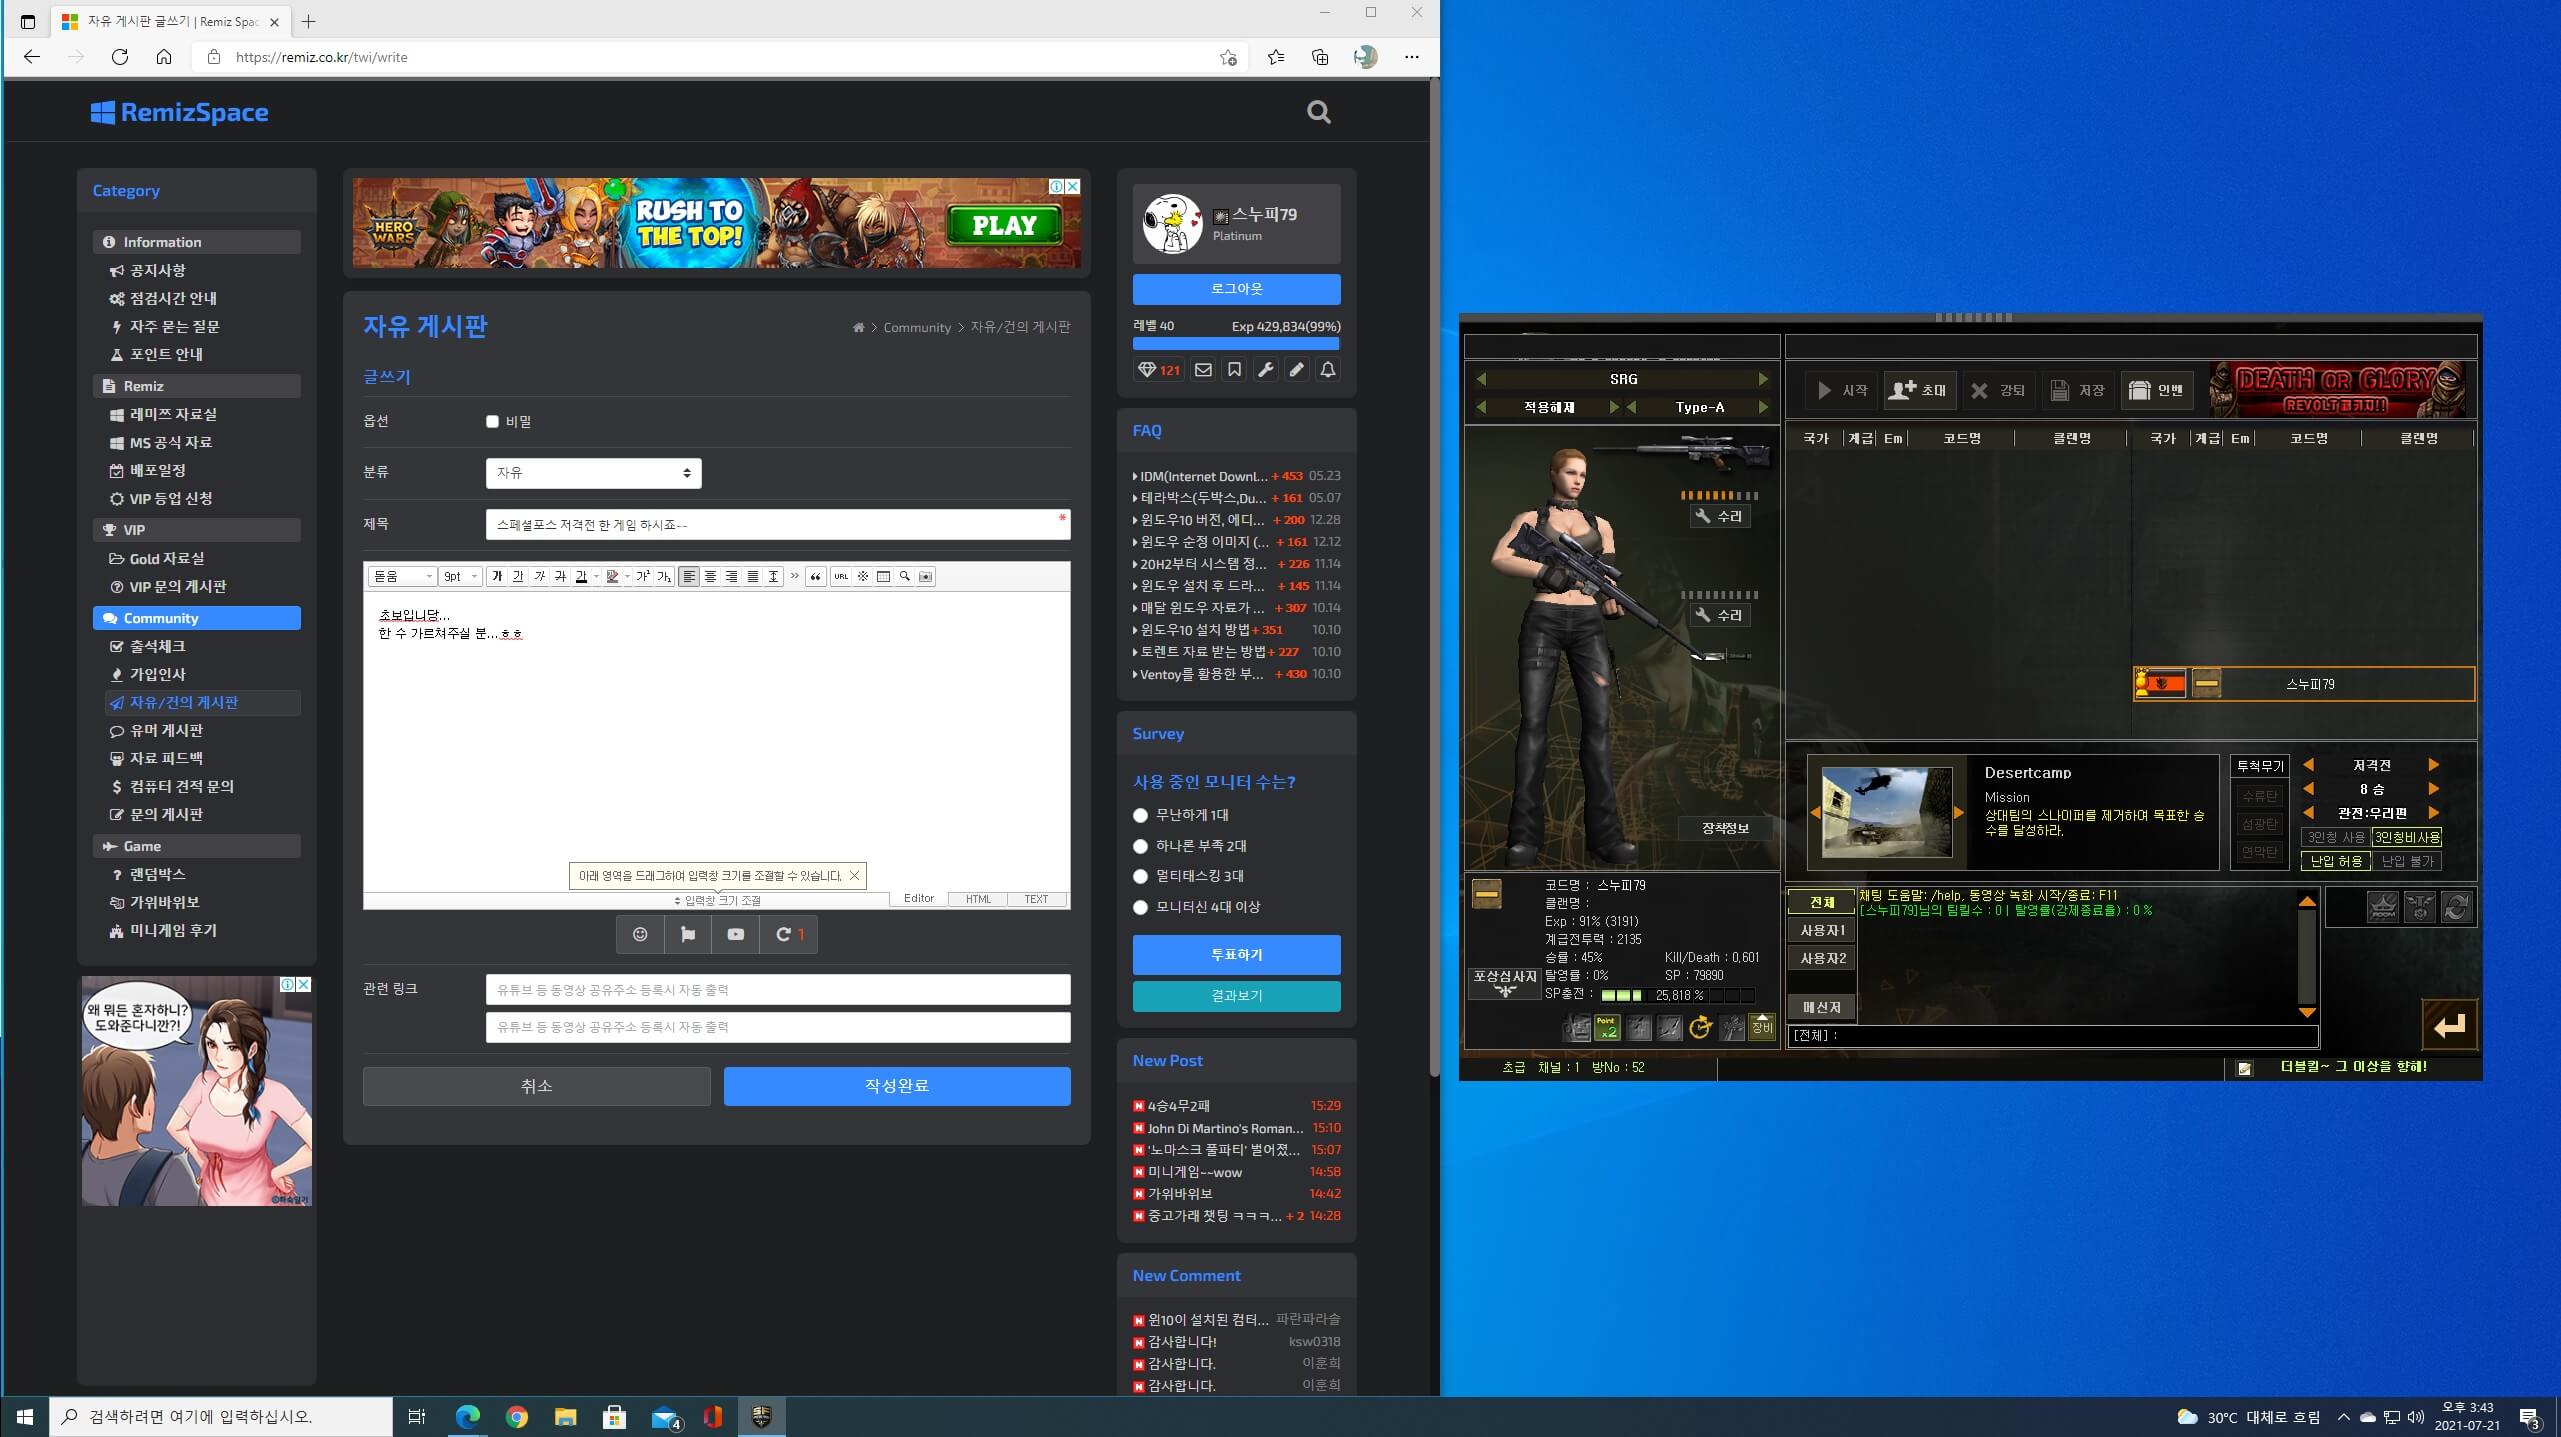Viewport: 2561px width, 1437px height.
Task: Tick the 비밀 secret post checkbox
Action: [x=492, y=422]
